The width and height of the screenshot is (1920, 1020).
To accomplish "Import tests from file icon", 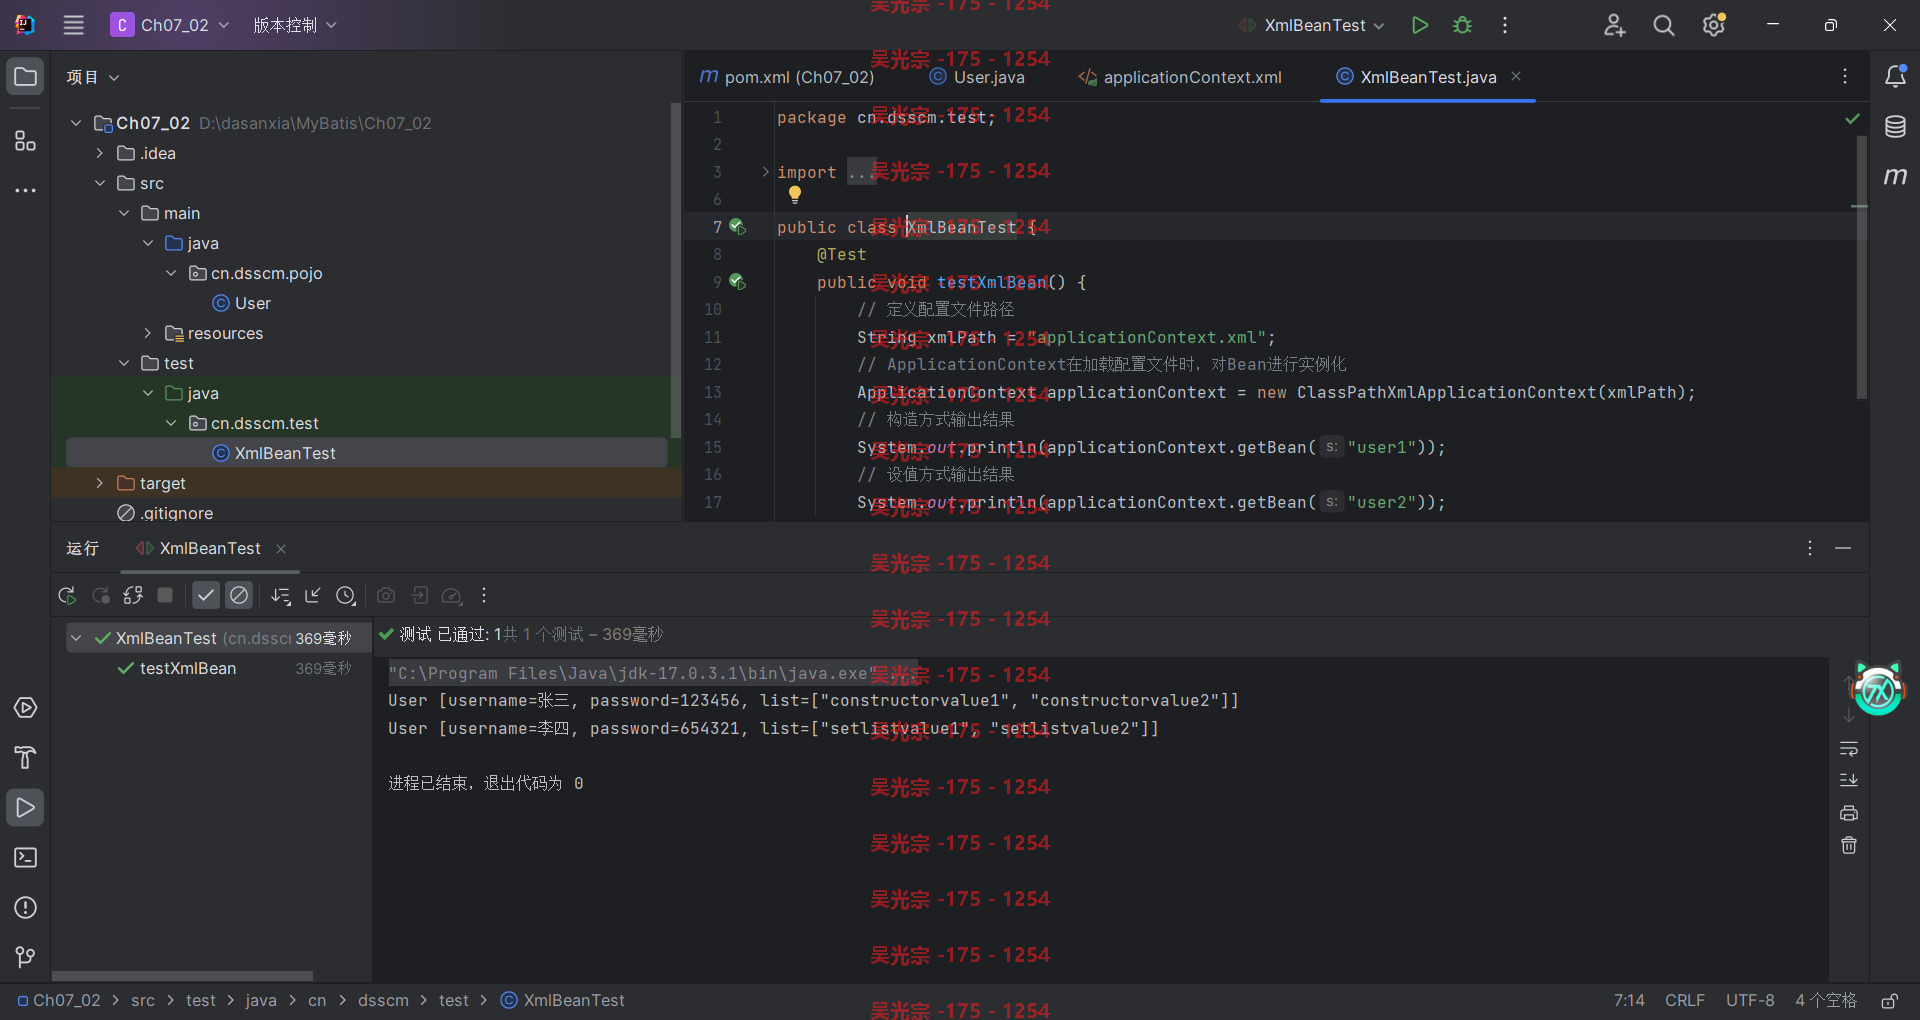I will (x=420, y=596).
